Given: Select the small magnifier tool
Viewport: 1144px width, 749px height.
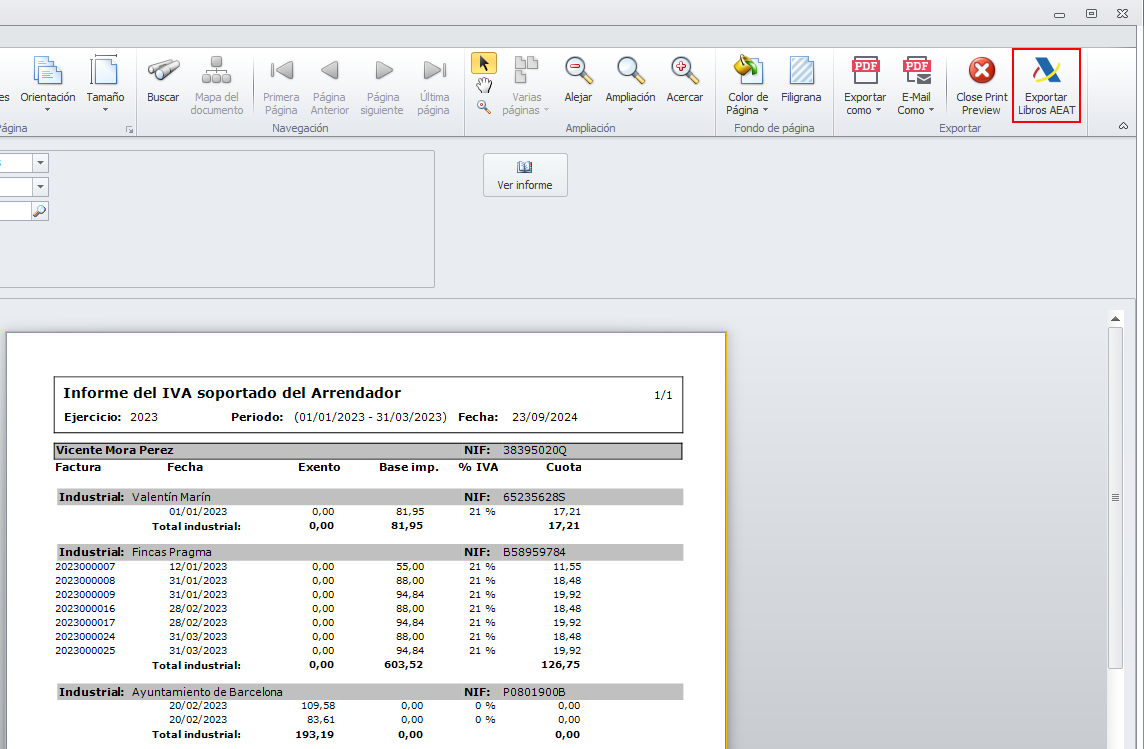Looking at the screenshot, I should (x=484, y=107).
